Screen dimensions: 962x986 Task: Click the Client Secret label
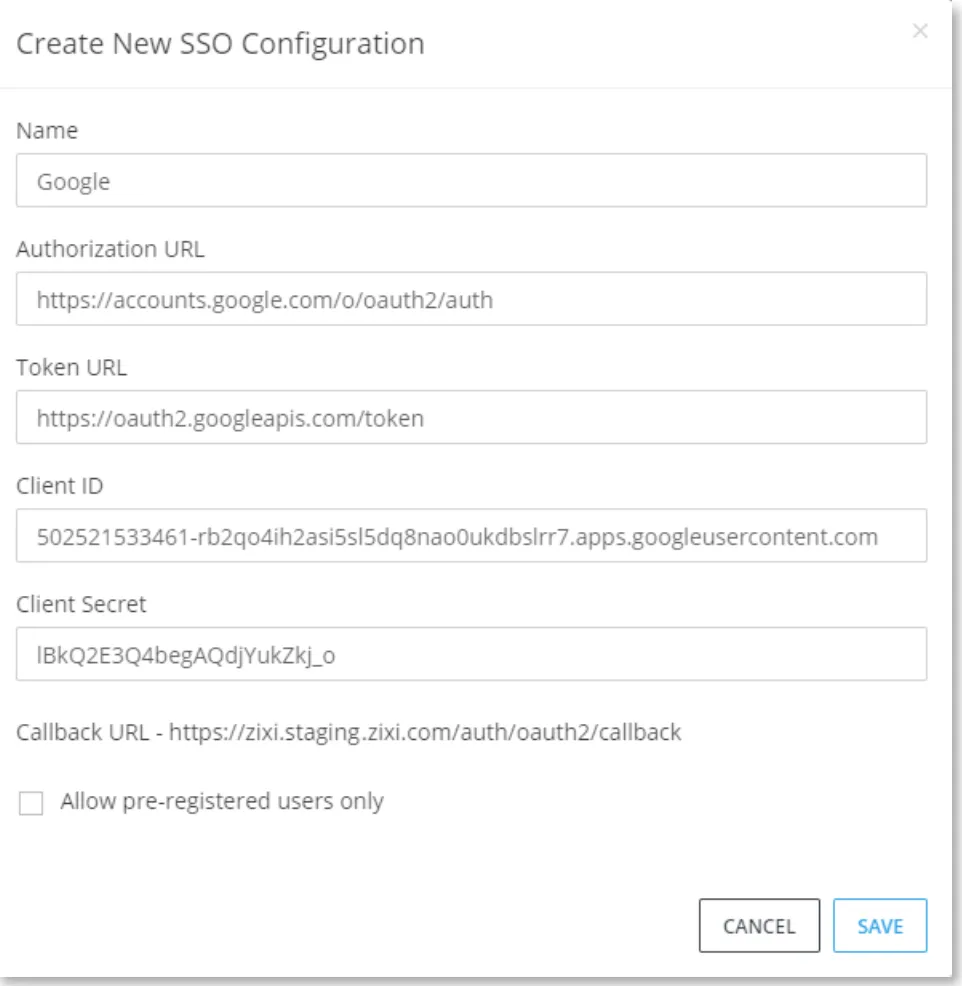[81, 604]
